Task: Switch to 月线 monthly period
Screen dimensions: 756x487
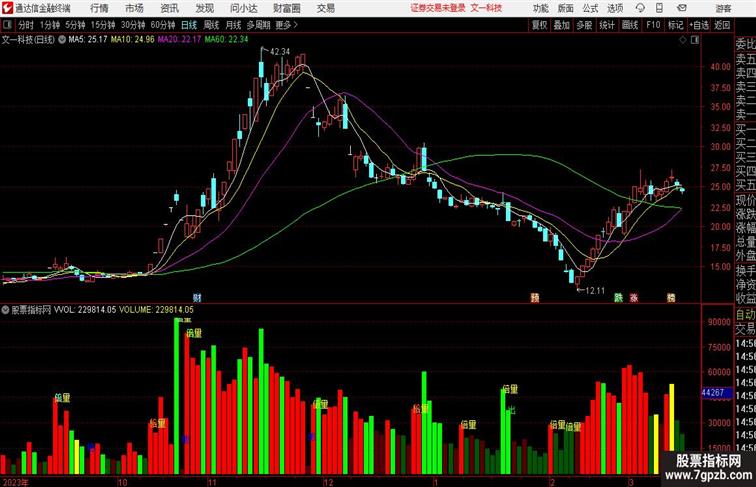Action: click(x=233, y=25)
